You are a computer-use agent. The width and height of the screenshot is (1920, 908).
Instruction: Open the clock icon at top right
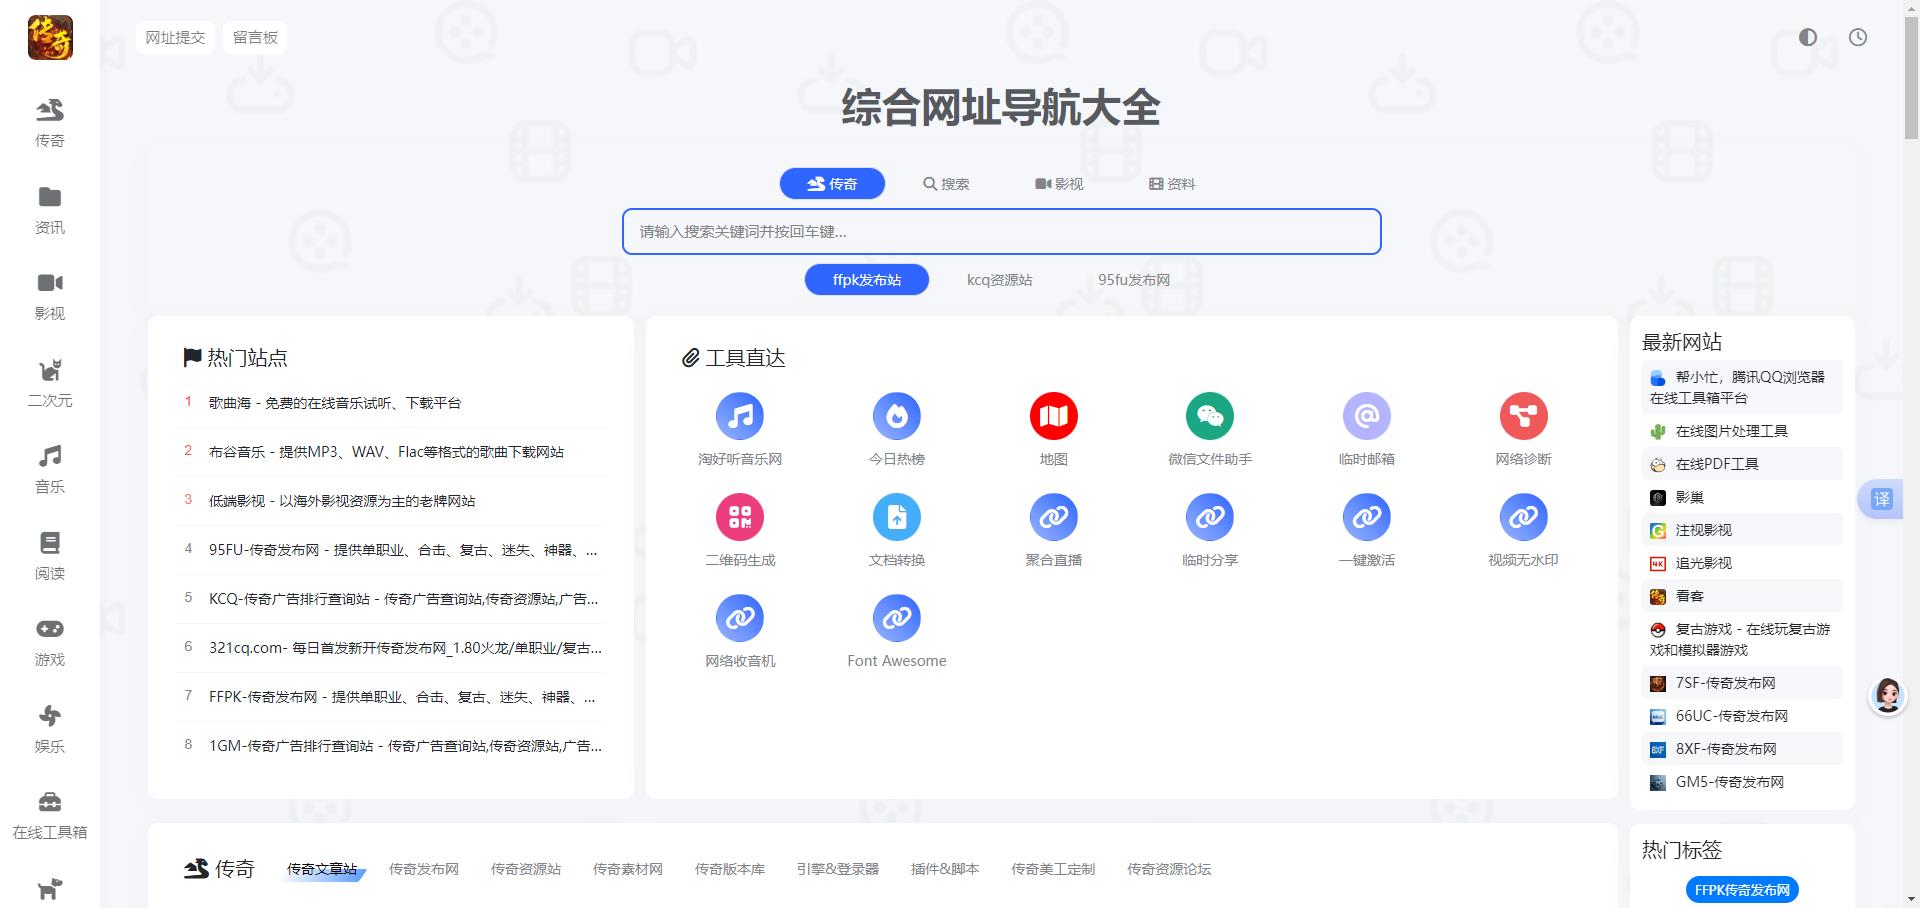click(1858, 37)
